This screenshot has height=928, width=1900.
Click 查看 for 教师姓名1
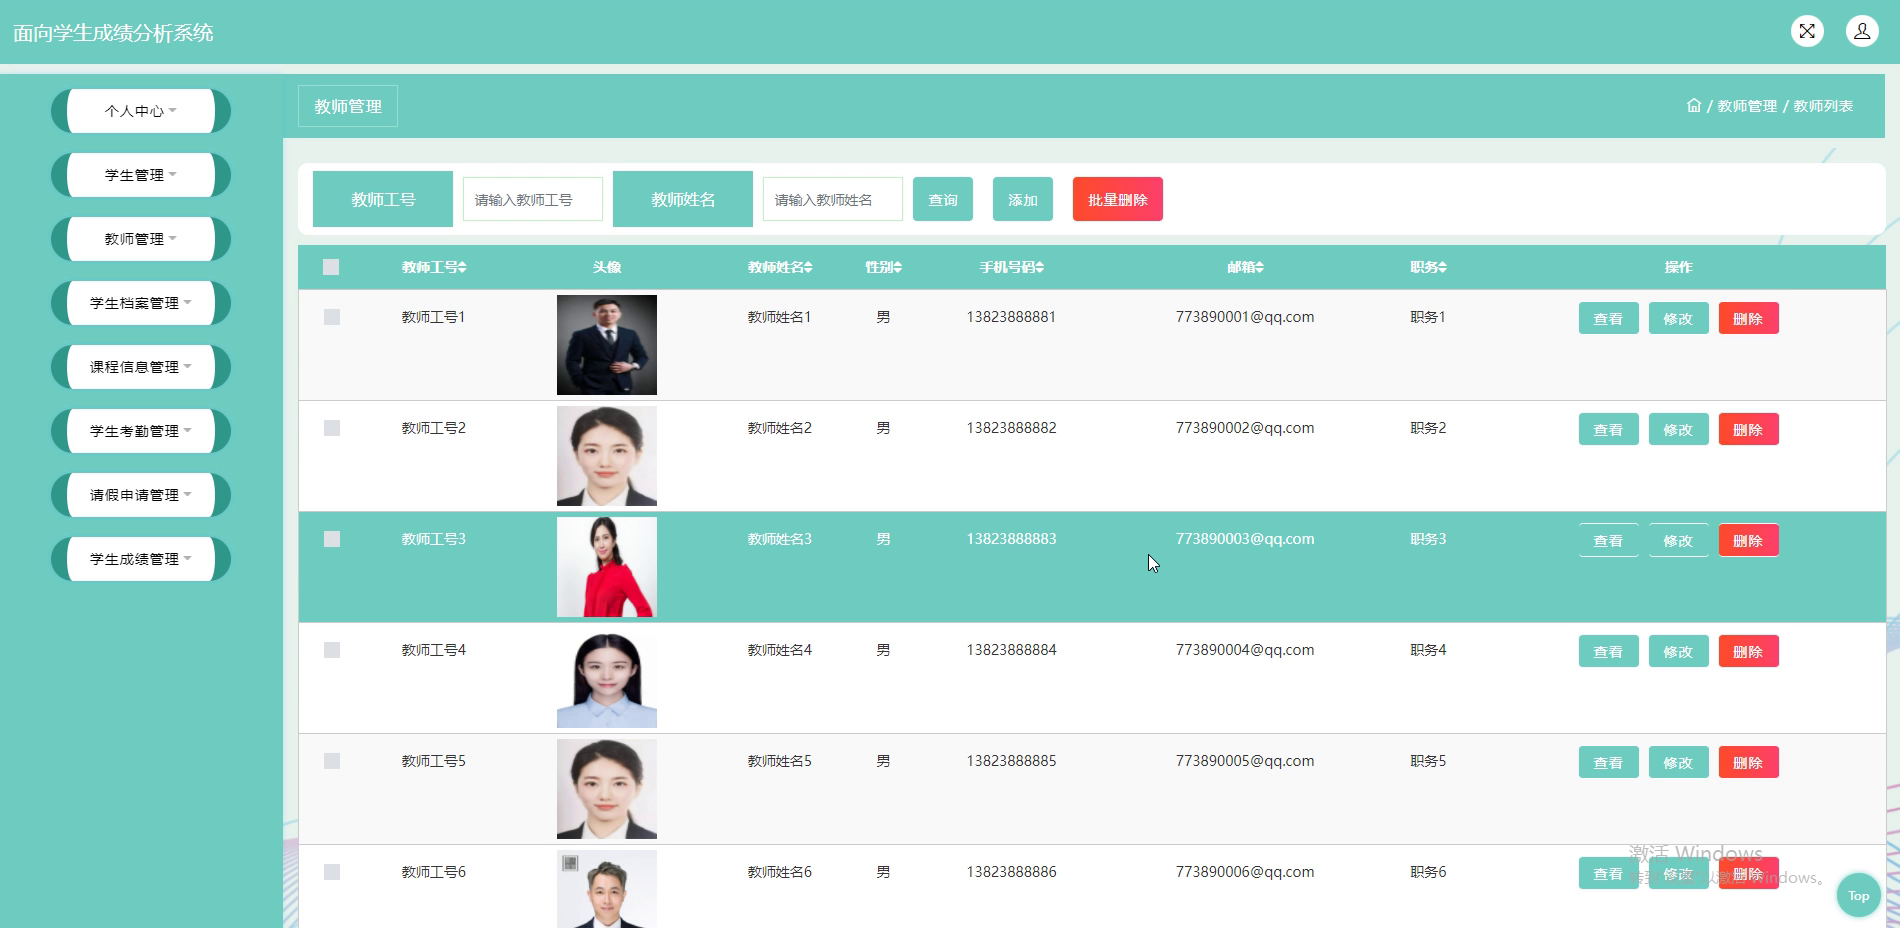coord(1608,318)
